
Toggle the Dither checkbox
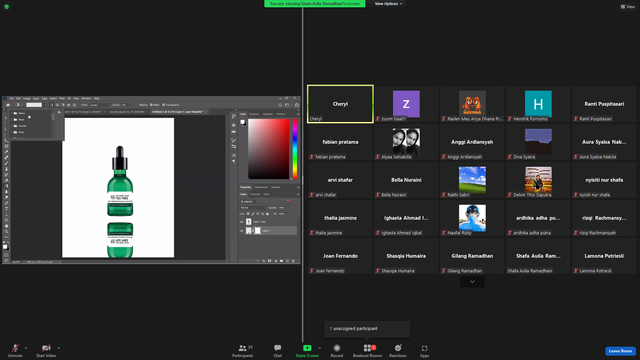coord(151,105)
